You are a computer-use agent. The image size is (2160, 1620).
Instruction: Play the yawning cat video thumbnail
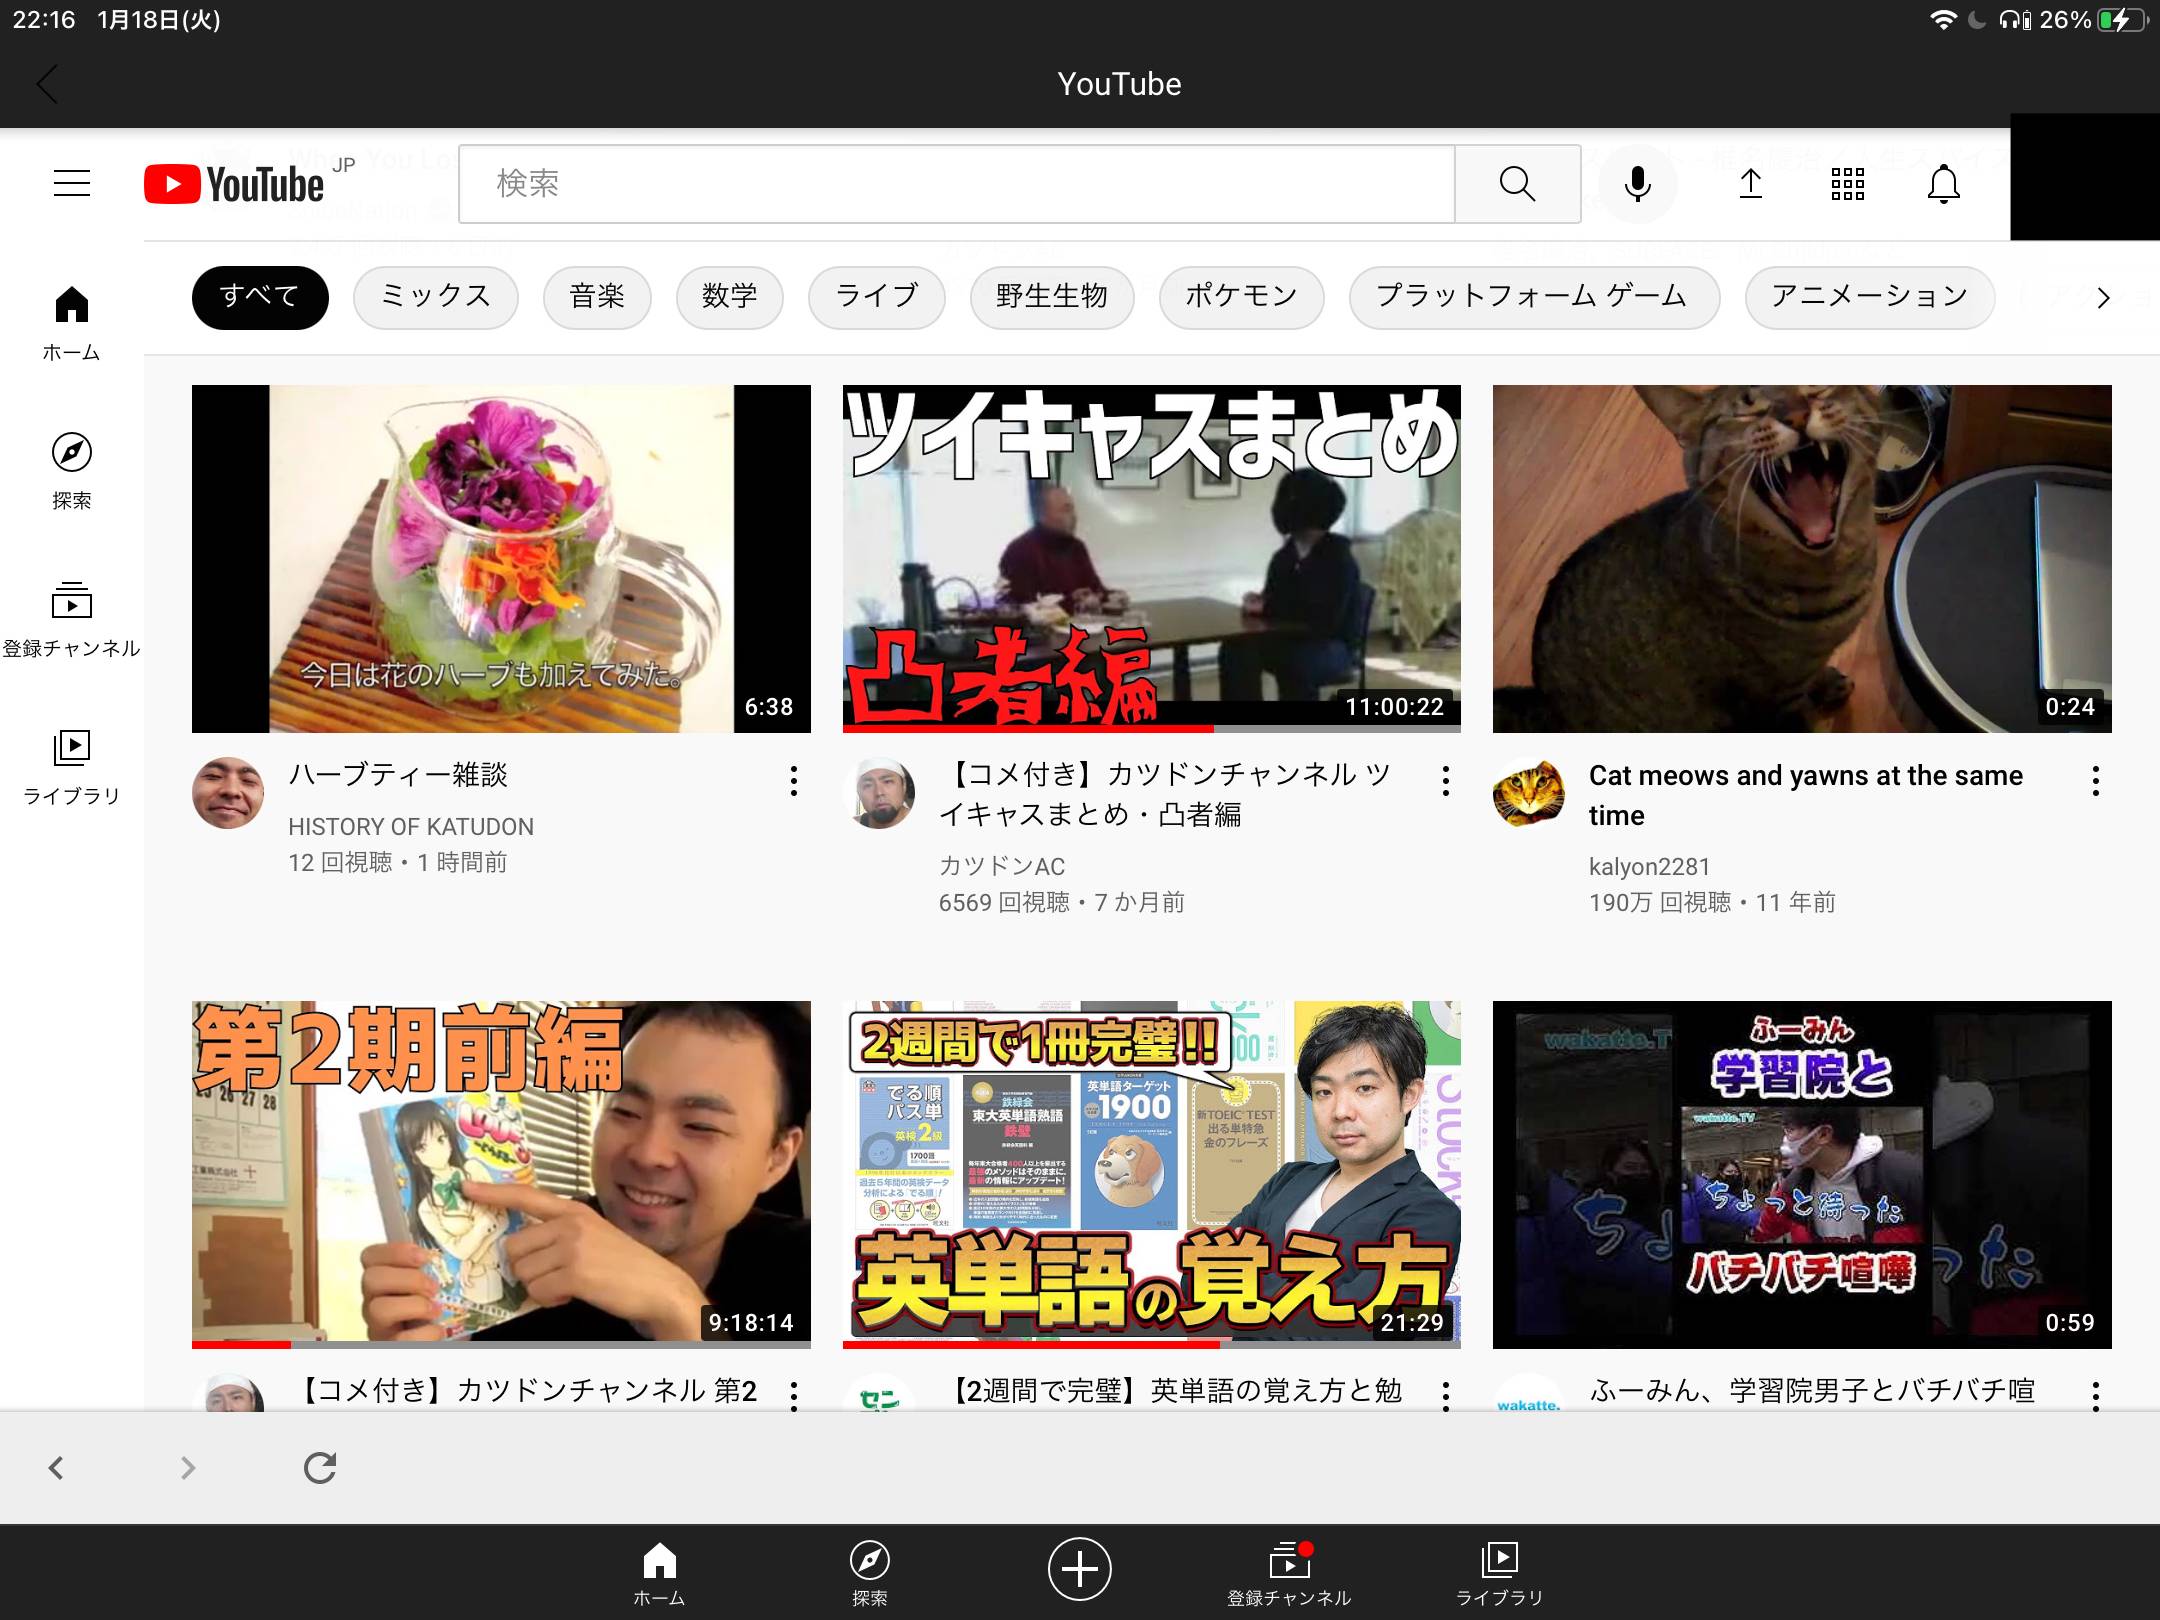pyautogui.click(x=1801, y=558)
